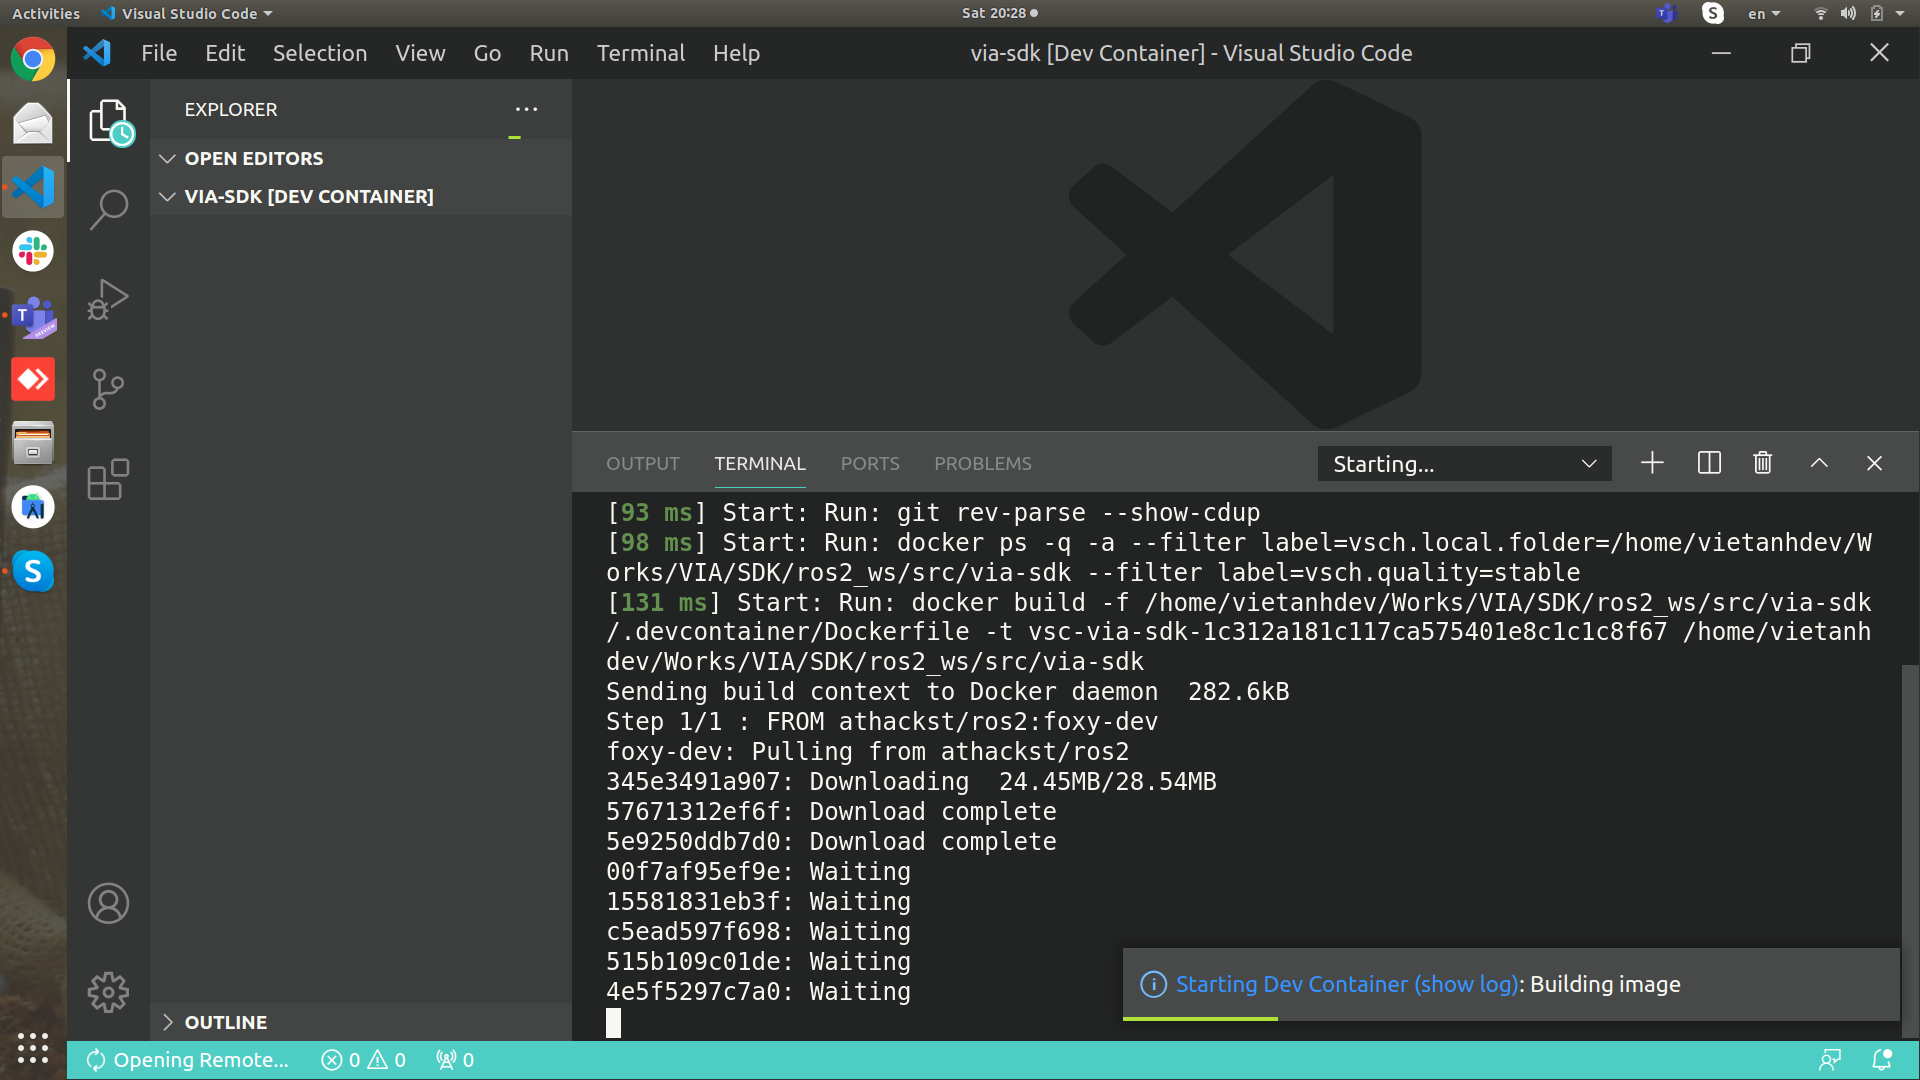
Task: Create a new terminal with plus icon
Action: pyautogui.click(x=1652, y=463)
